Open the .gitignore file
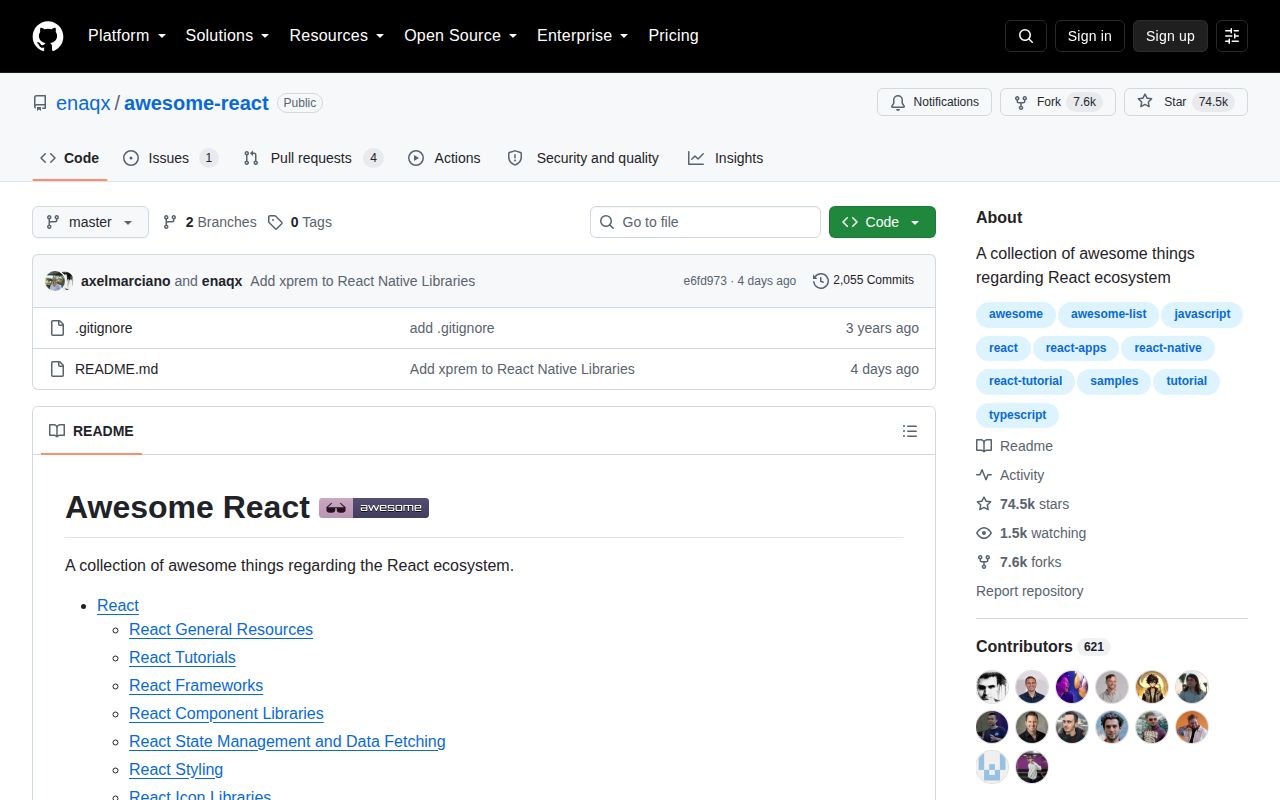This screenshot has height=800, width=1280. pyautogui.click(x=104, y=328)
